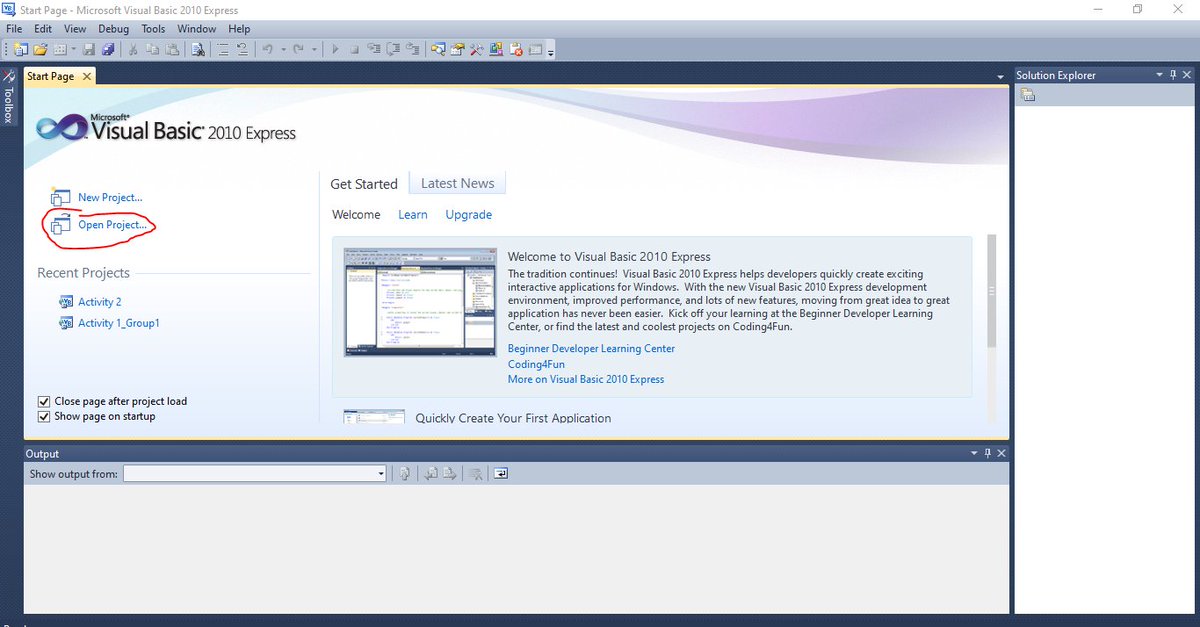
Task: Click the Visual Basic IDE thumbnail image
Action: click(x=420, y=302)
